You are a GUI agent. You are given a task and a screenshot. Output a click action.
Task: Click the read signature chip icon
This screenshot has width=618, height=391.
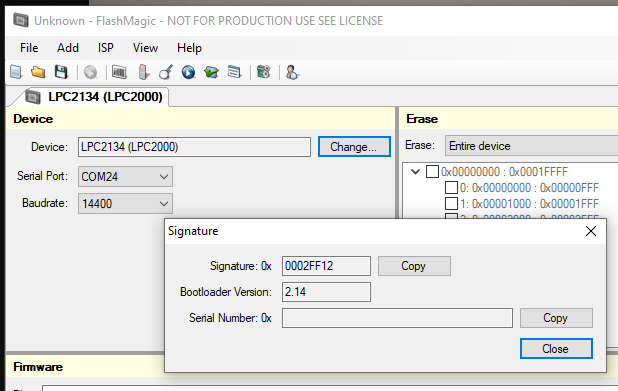119,72
